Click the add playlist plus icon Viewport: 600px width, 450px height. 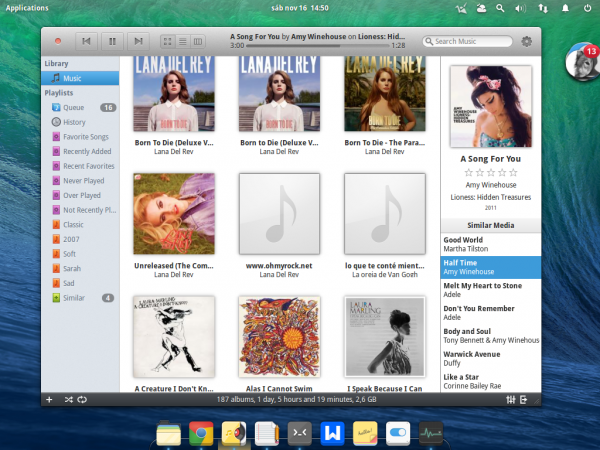[49, 399]
